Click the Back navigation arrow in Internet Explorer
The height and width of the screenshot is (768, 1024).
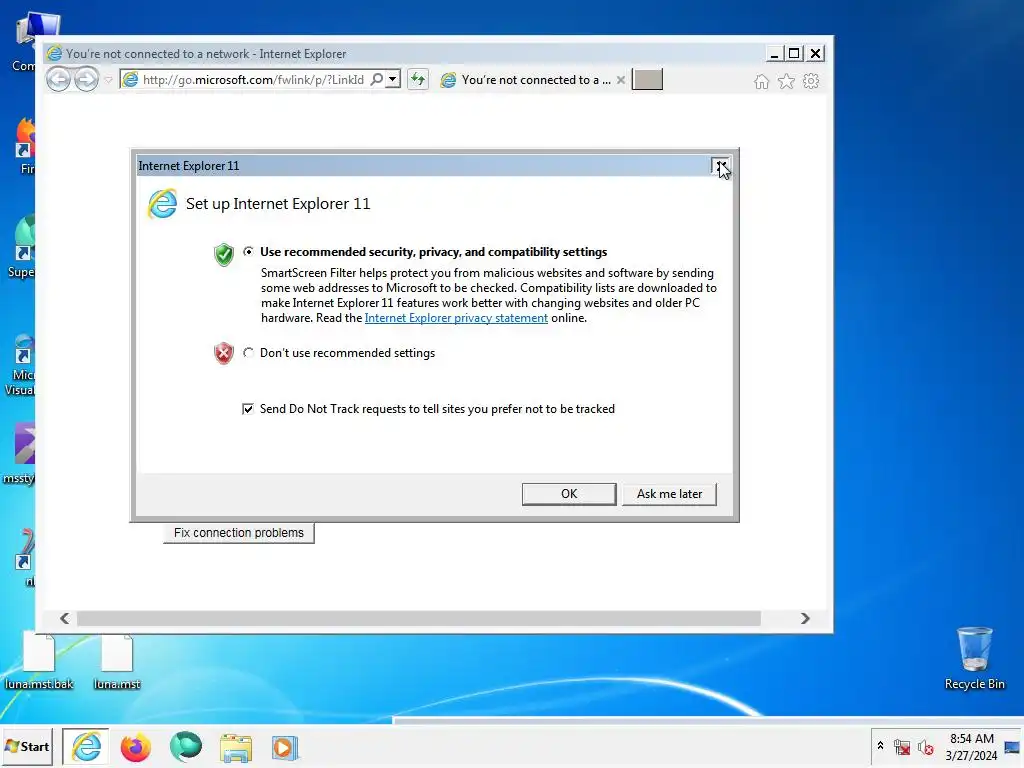(x=59, y=80)
